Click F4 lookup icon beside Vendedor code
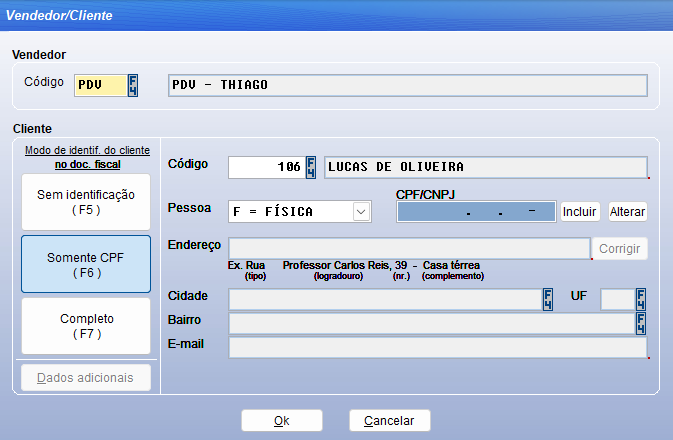This screenshot has height=440, width=673. click(x=133, y=85)
